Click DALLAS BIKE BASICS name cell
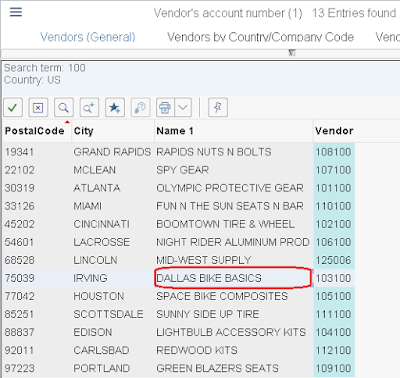The height and width of the screenshot is (378, 400). click(233, 278)
